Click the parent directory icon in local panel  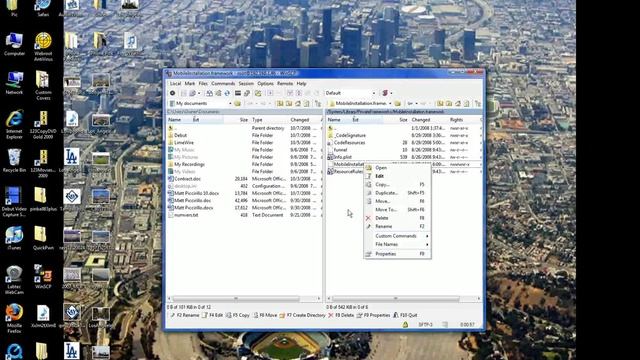coord(280,104)
